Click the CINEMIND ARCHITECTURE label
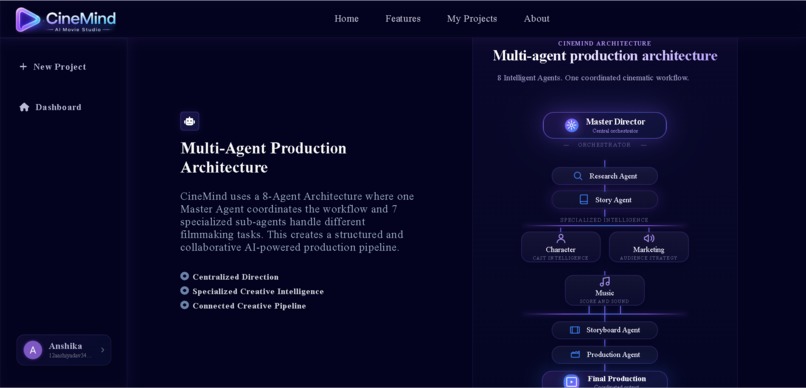Image resolution: width=806 pixels, height=388 pixels. click(x=604, y=43)
